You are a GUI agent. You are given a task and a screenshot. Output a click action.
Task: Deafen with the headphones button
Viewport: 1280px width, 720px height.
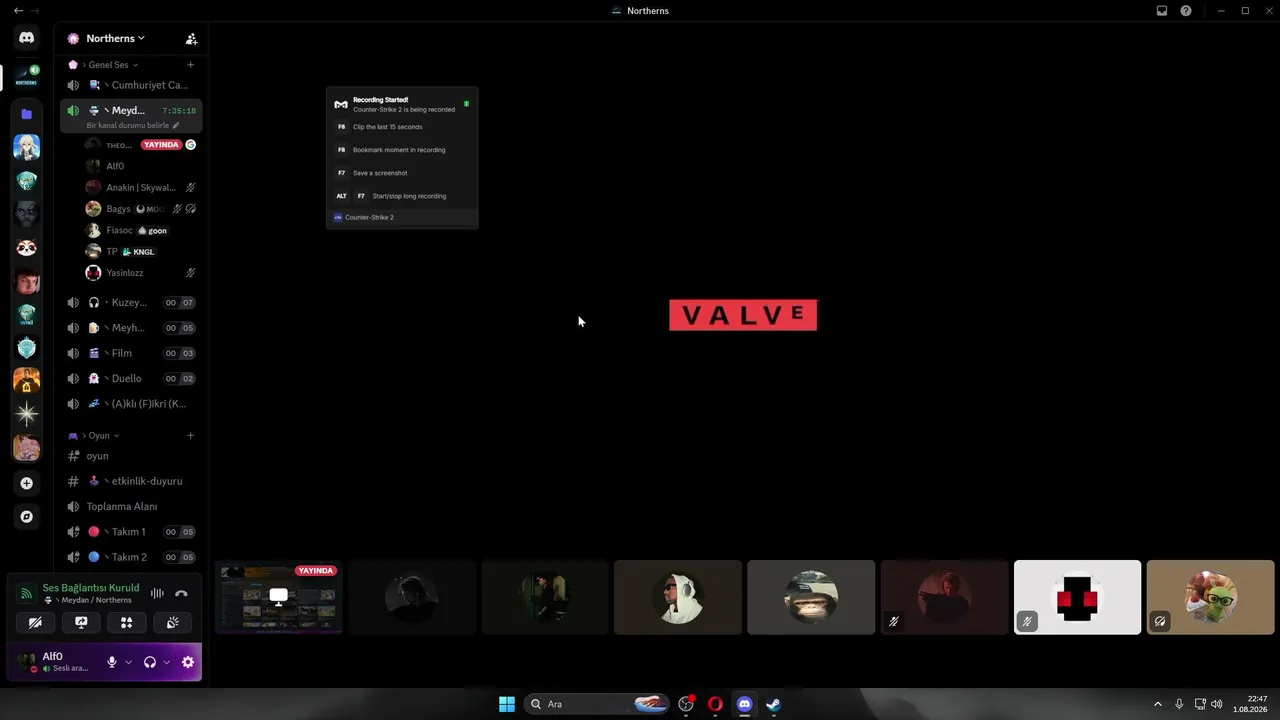point(150,662)
